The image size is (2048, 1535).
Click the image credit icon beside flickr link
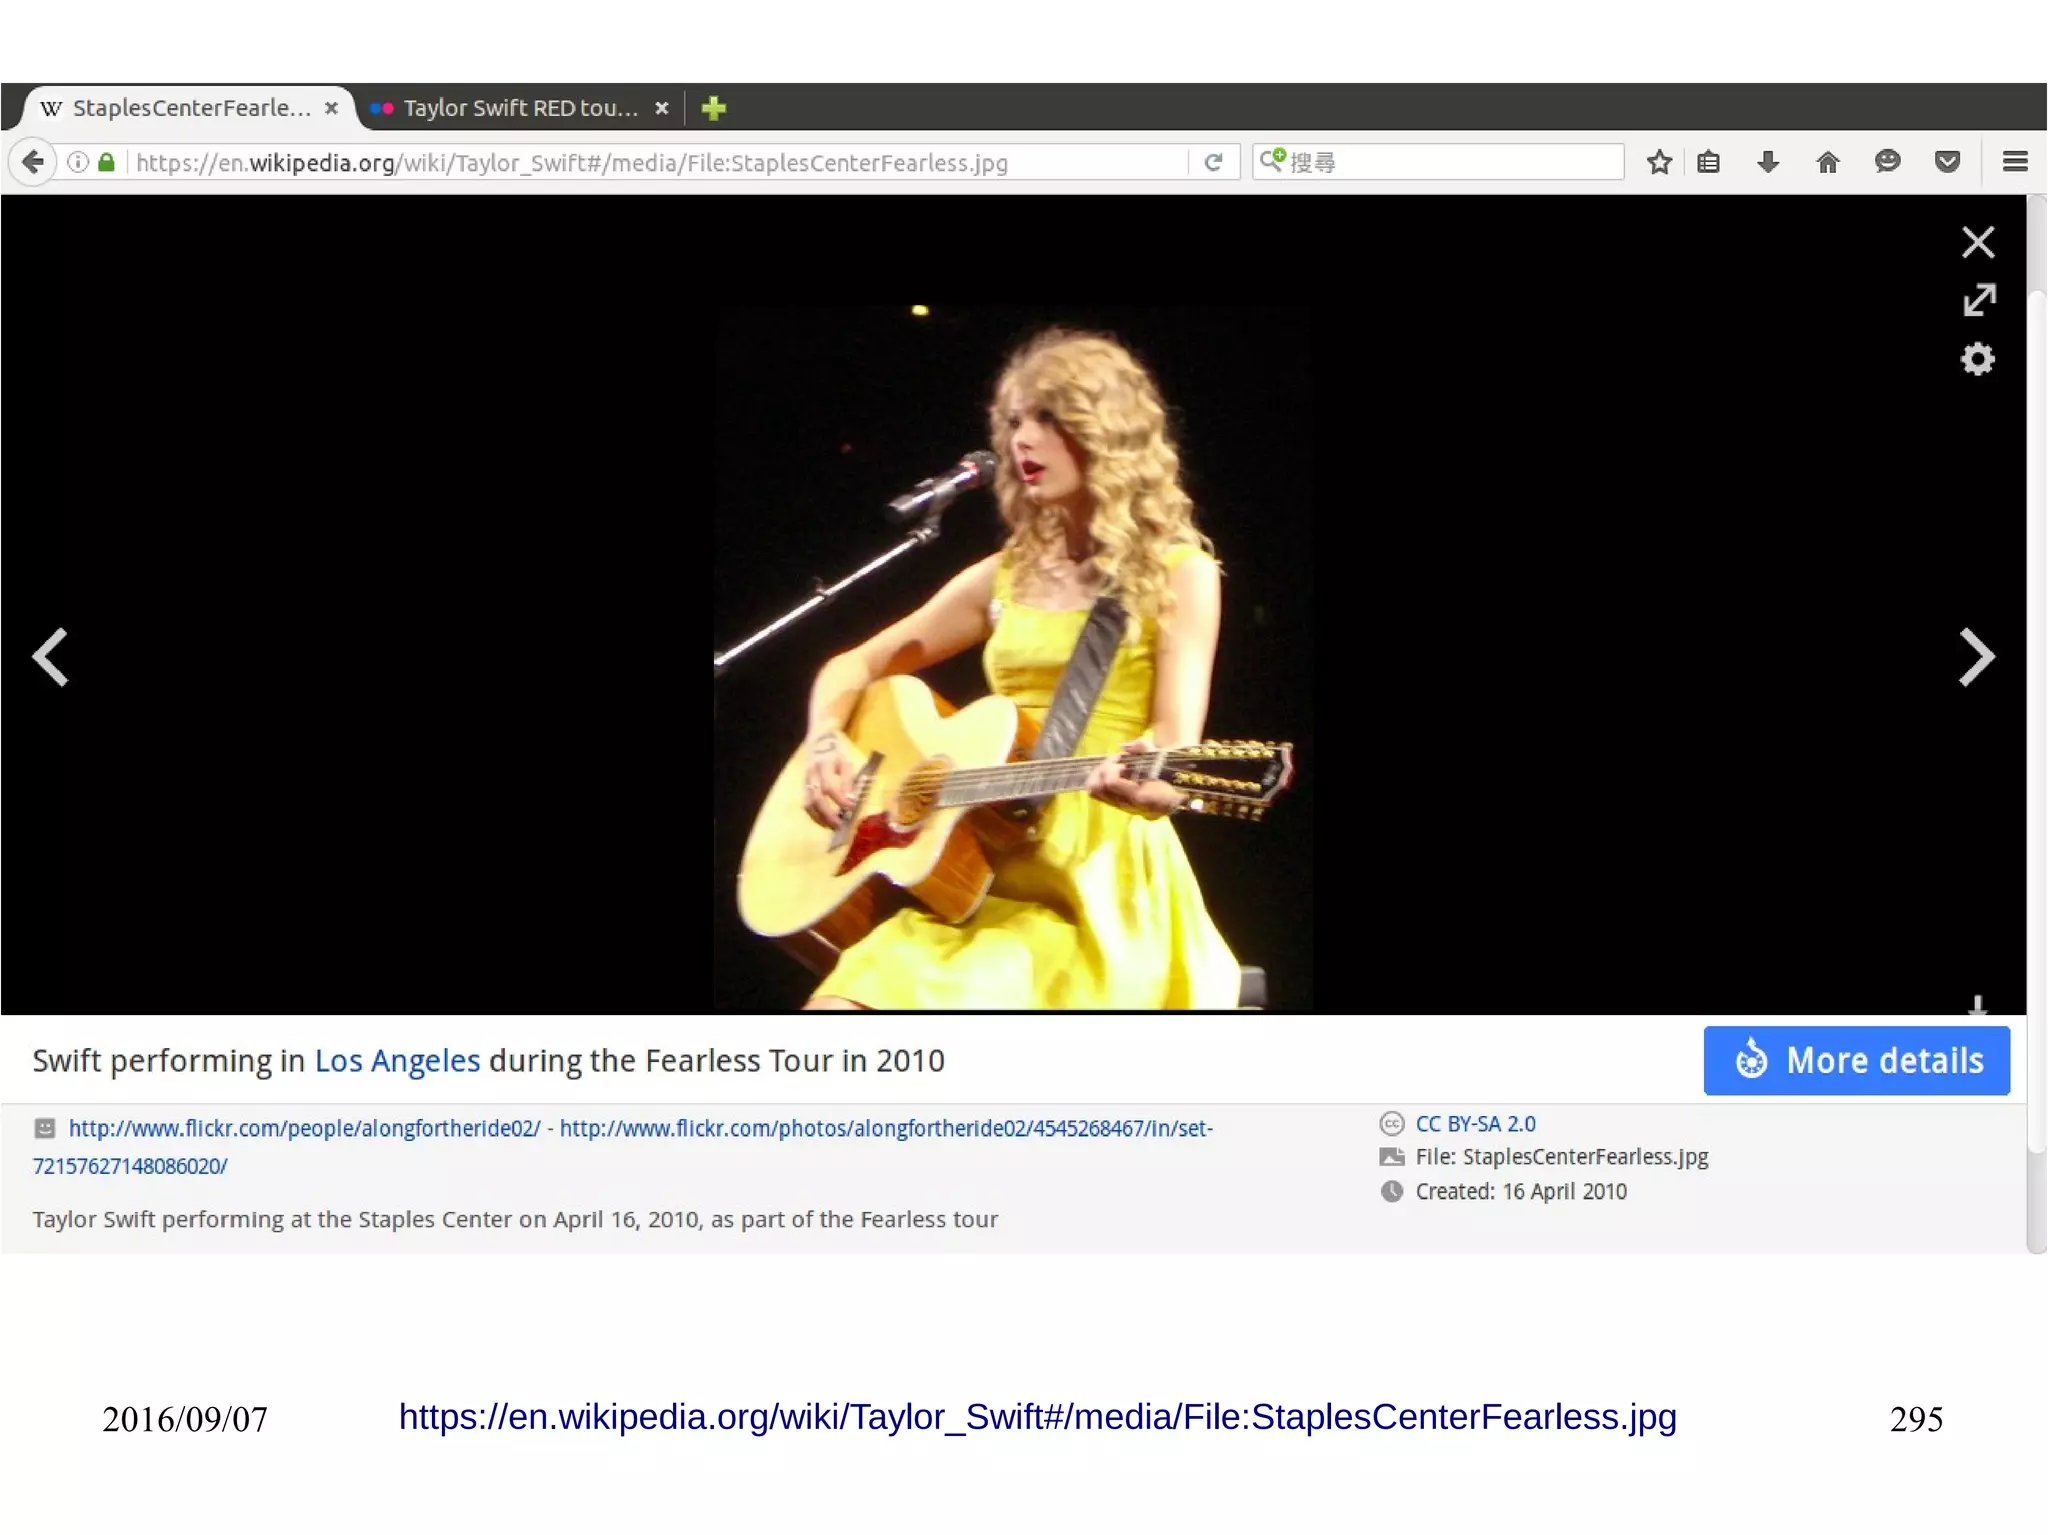[x=45, y=1128]
